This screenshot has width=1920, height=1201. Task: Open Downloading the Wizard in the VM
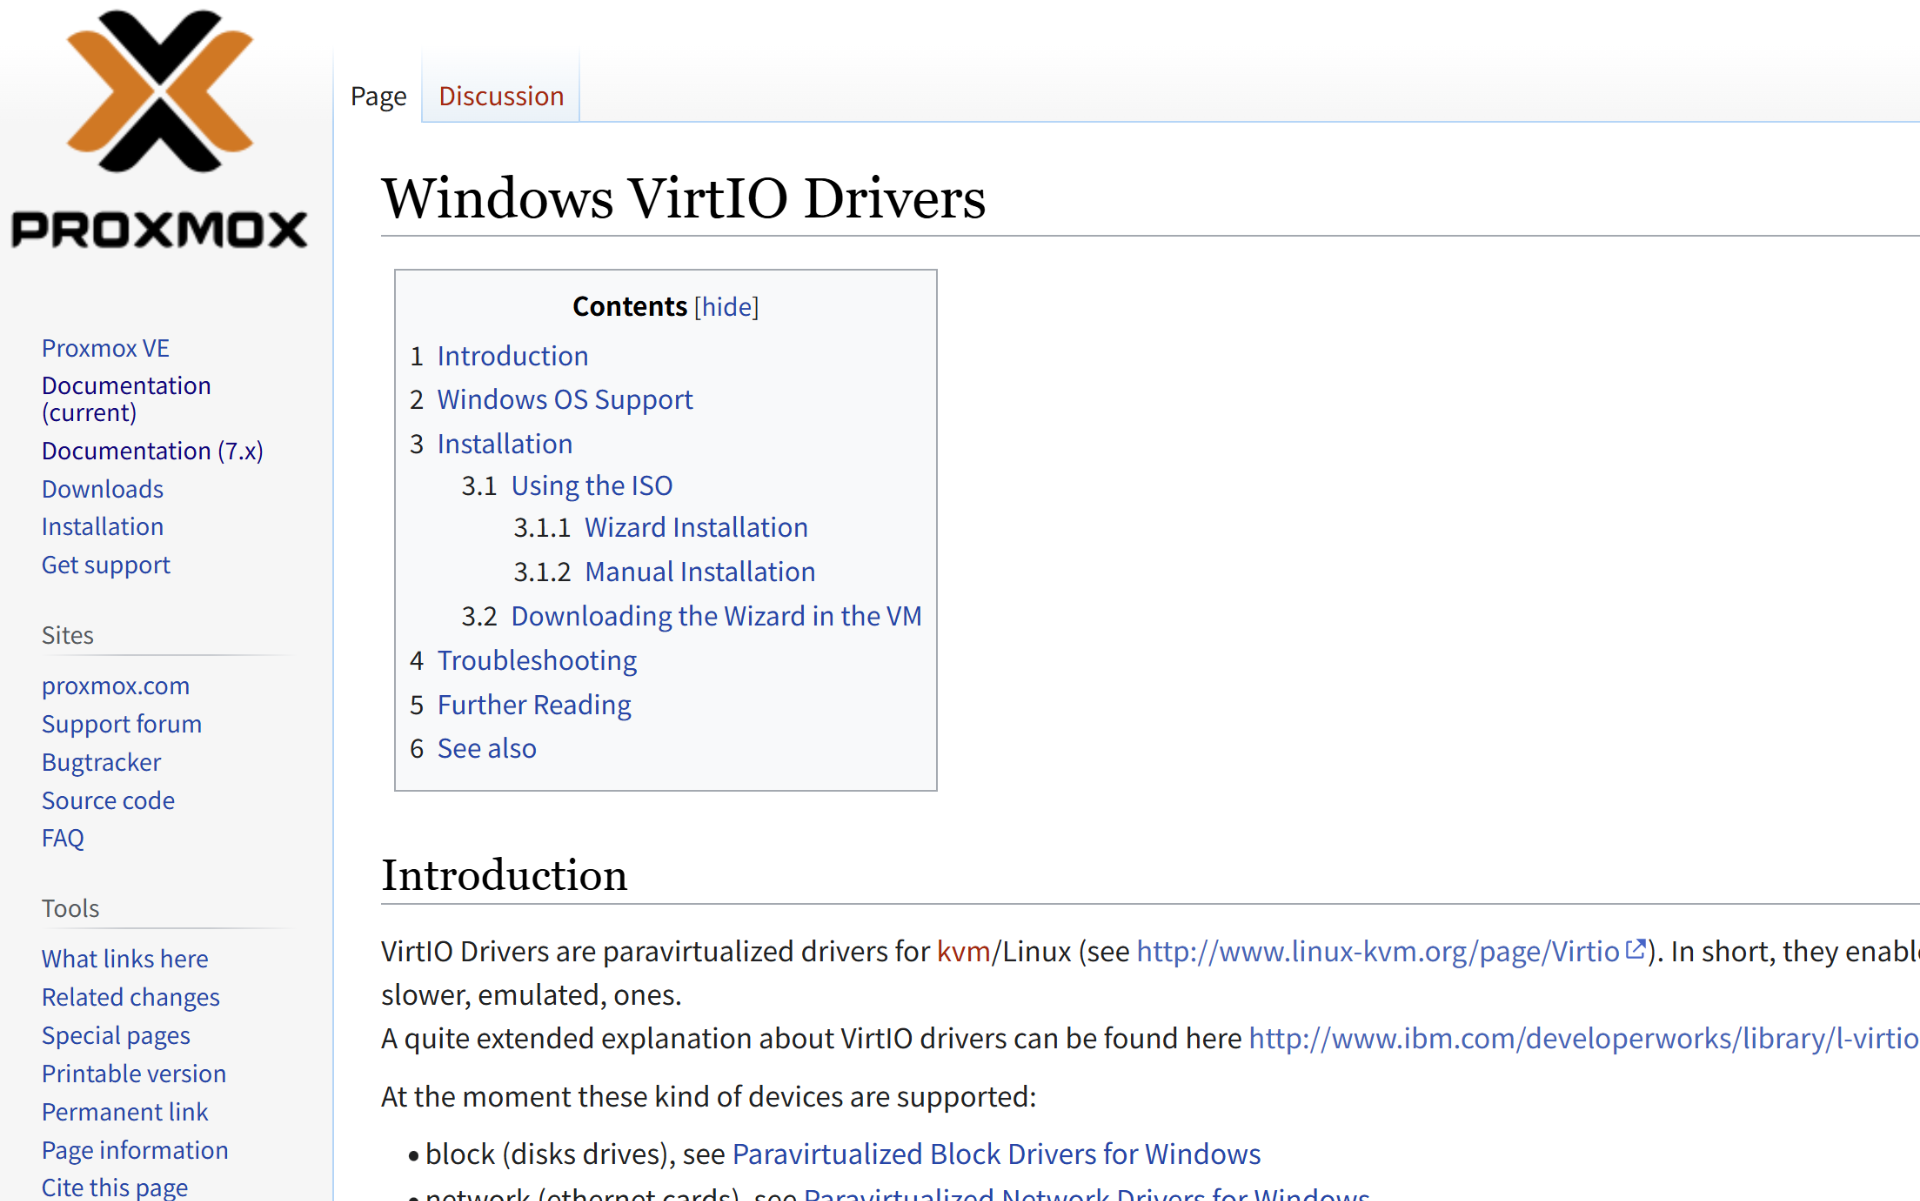(716, 616)
